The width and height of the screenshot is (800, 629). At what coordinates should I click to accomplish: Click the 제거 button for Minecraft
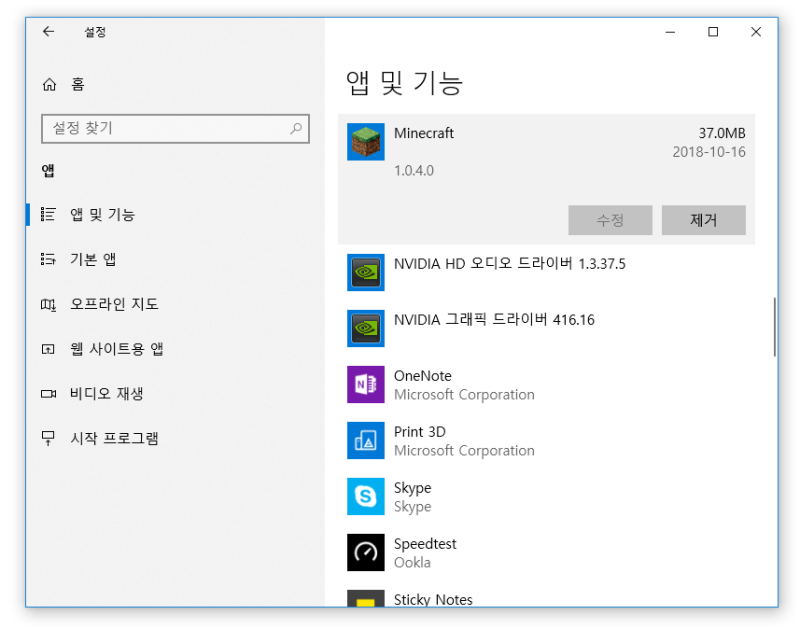click(x=704, y=220)
